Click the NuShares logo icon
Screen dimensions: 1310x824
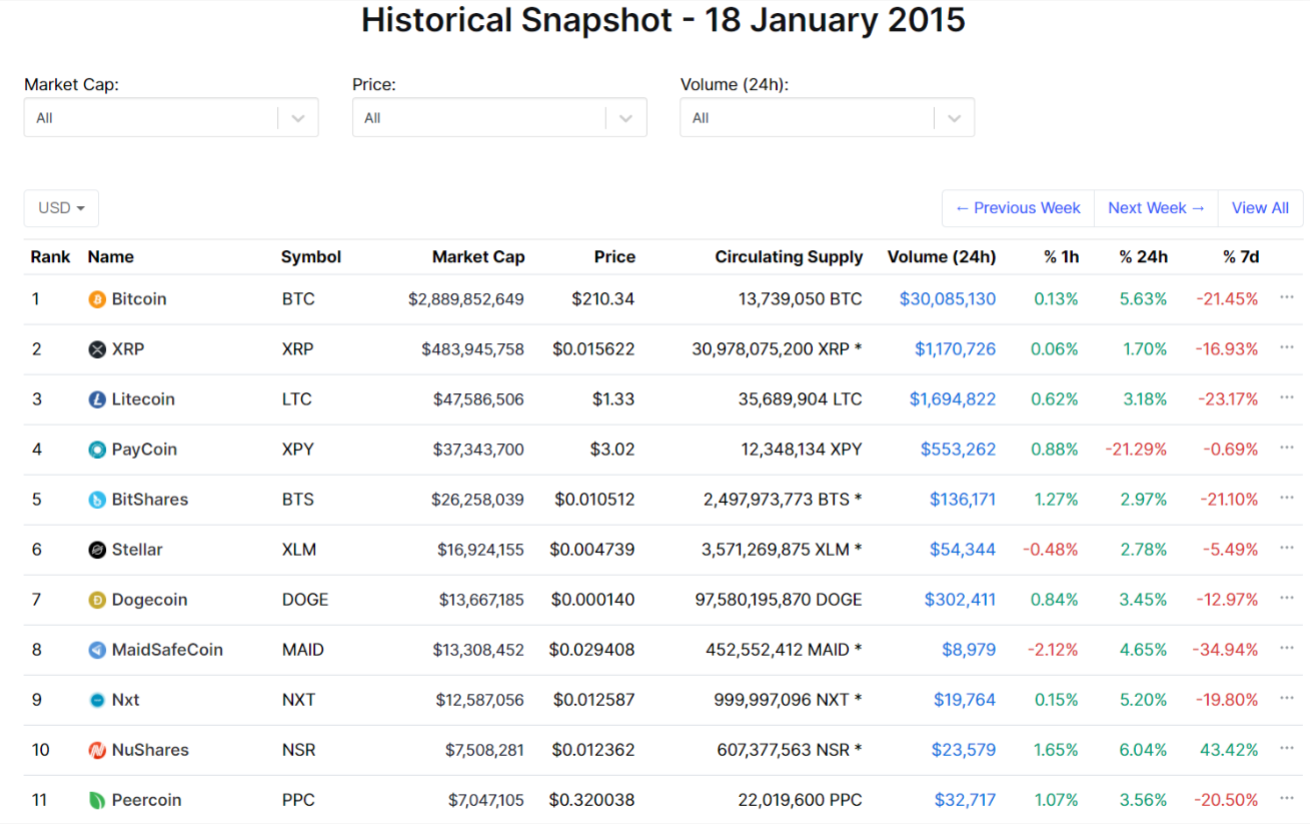tap(97, 750)
